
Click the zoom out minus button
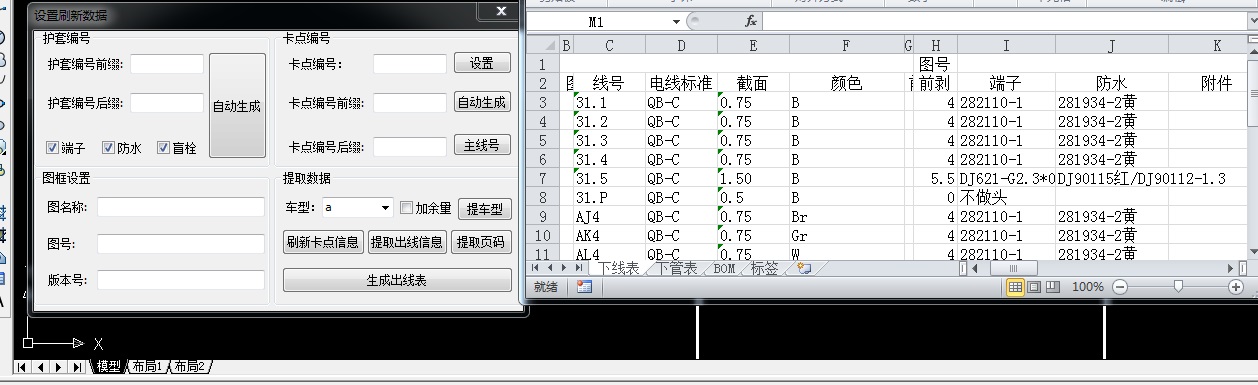[x=1120, y=287]
